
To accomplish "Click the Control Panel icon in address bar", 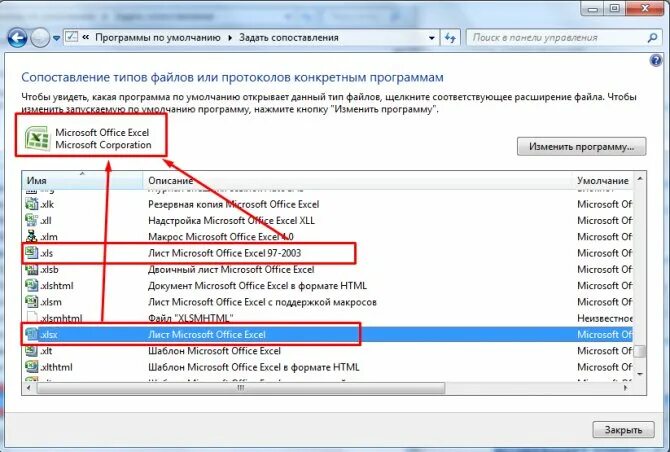I will click(x=71, y=37).
